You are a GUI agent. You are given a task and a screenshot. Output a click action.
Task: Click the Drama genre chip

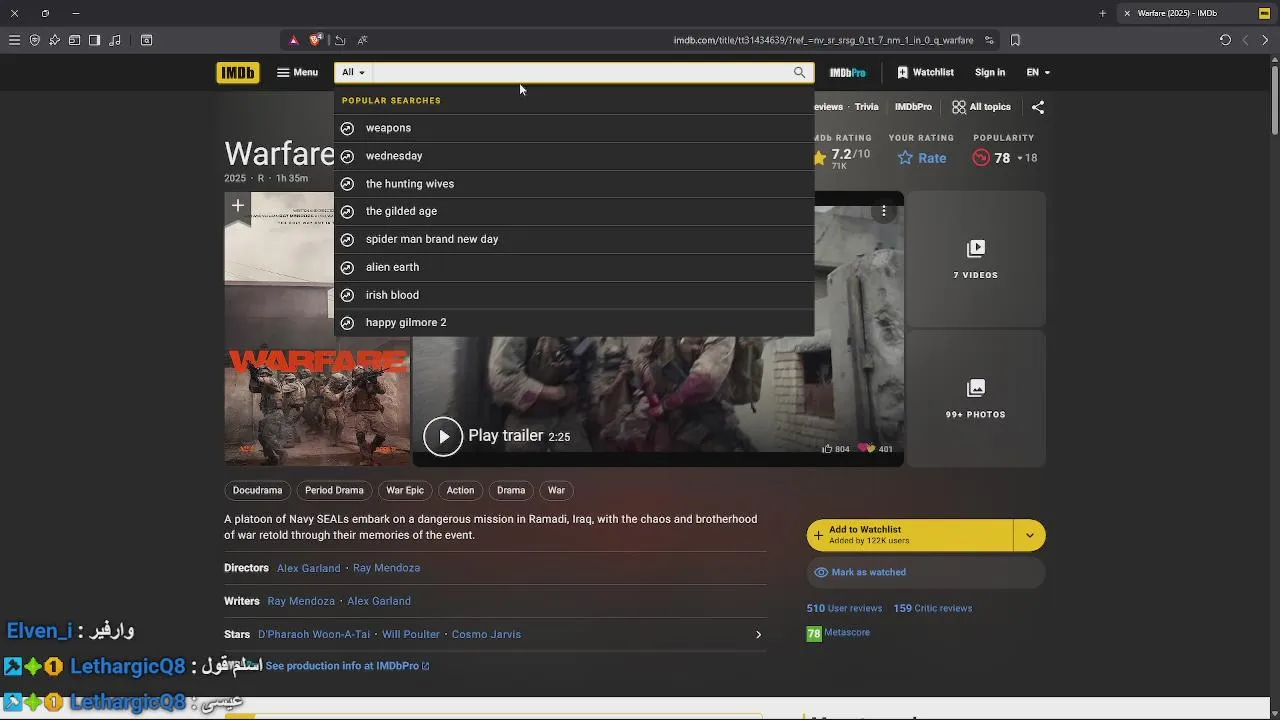point(511,490)
